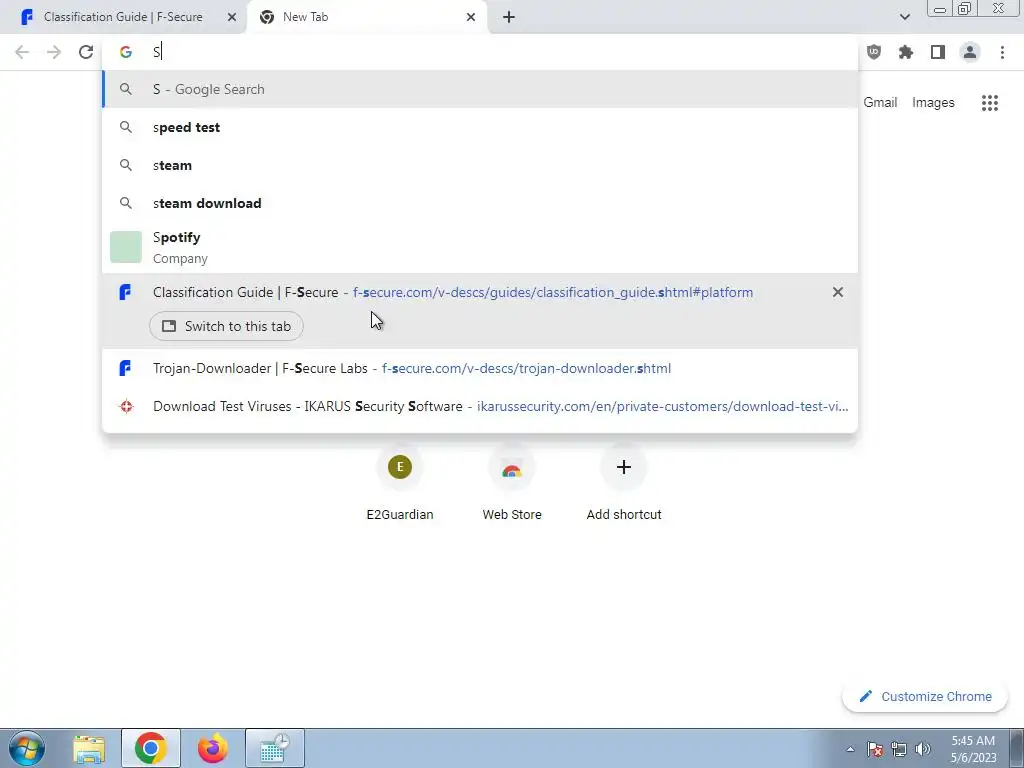This screenshot has height=768, width=1024.
Task: Open the Google apps grid
Action: pos(990,103)
